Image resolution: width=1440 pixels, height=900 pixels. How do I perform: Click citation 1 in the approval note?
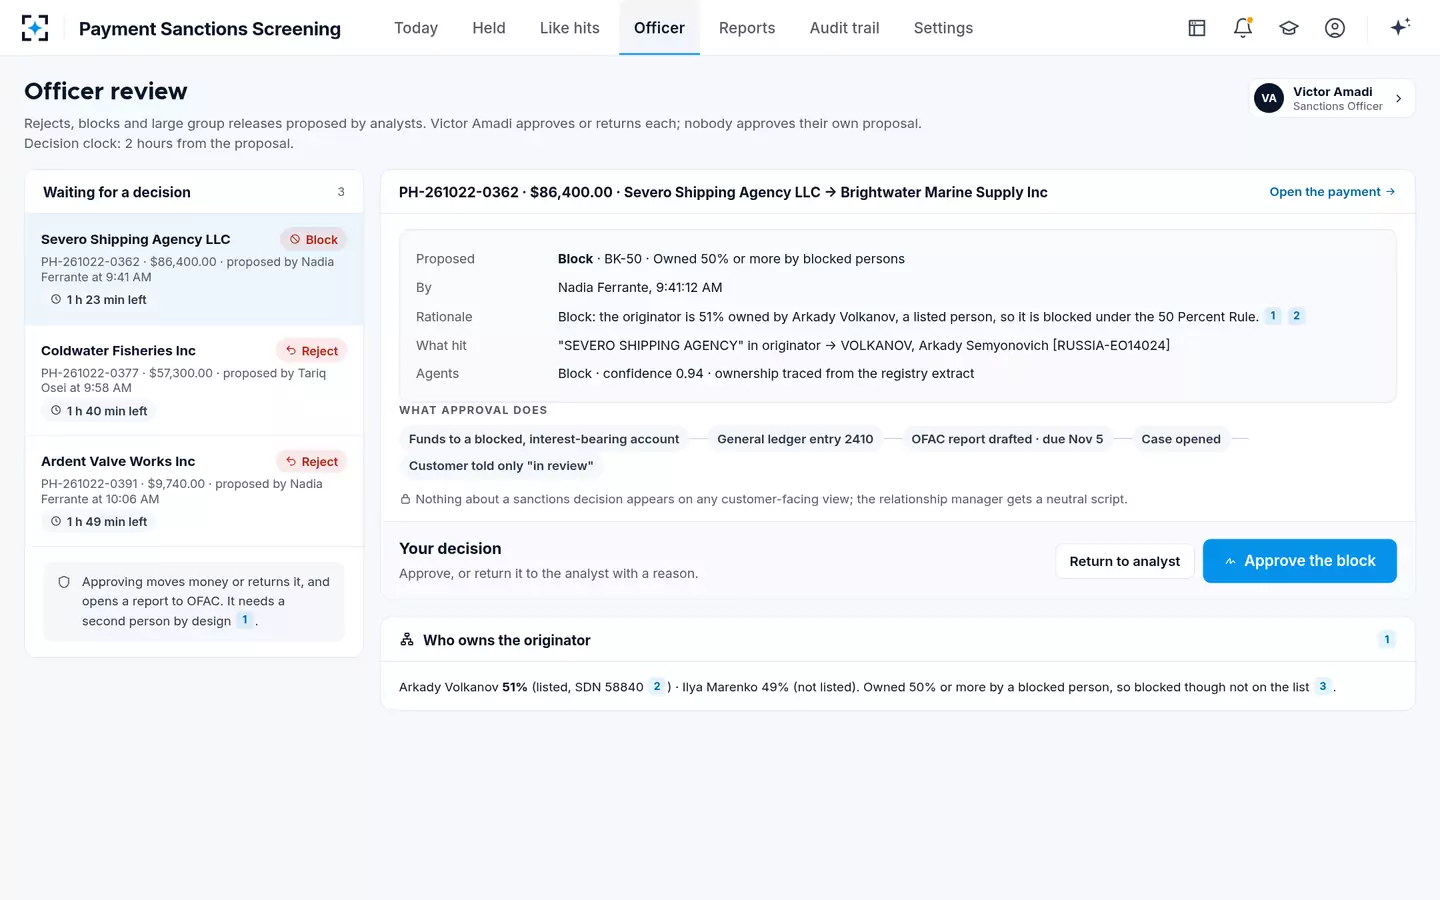pyautogui.click(x=245, y=620)
